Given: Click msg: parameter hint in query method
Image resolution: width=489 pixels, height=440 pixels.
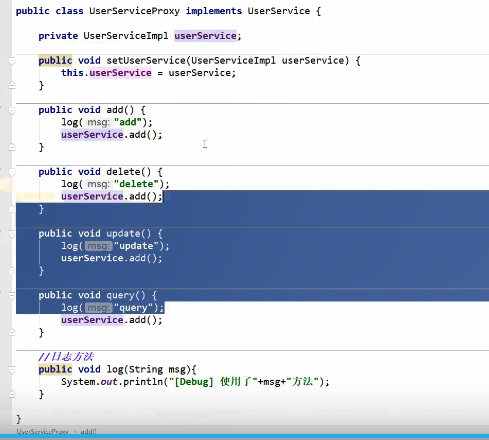Looking at the screenshot, I should pyautogui.click(x=98, y=308).
